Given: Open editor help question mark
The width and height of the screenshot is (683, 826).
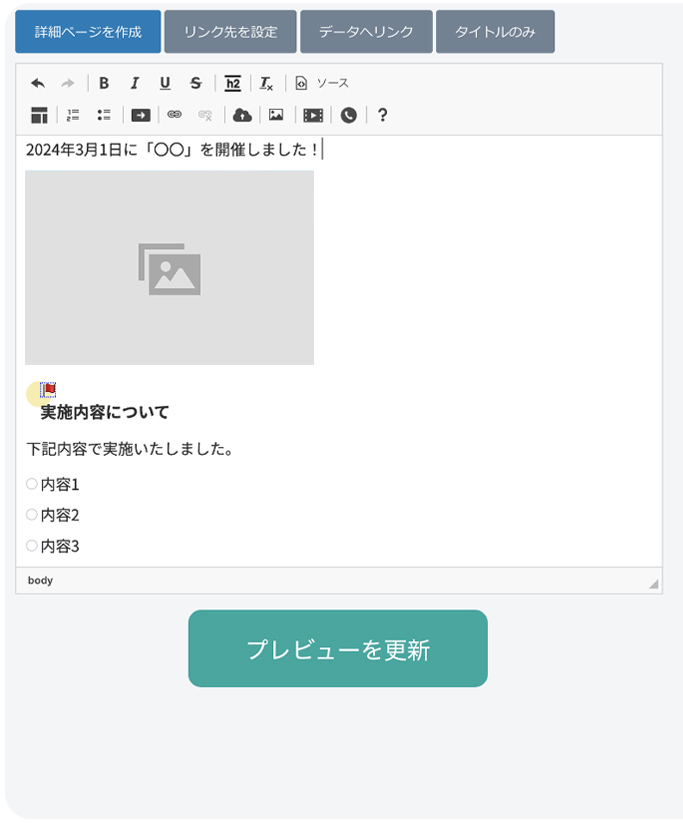Looking at the screenshot, I should coord(383,115).
